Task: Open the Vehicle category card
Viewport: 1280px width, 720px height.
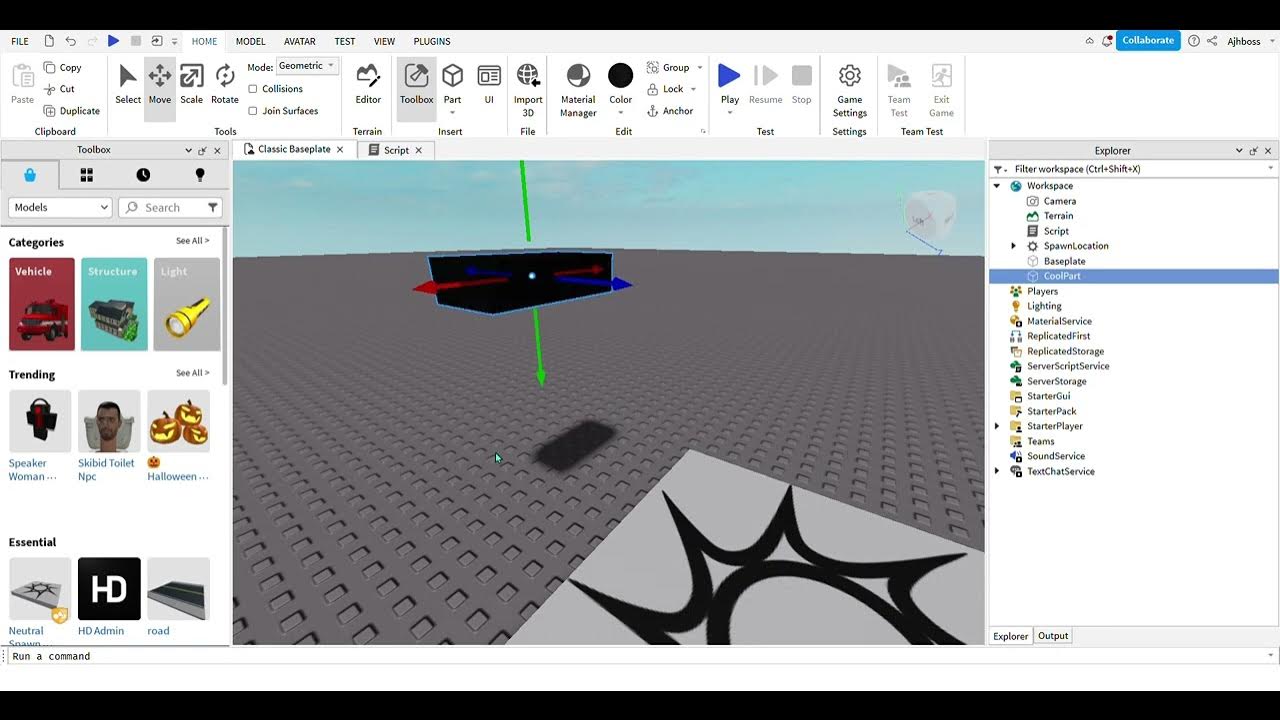Action: [42, 304]
